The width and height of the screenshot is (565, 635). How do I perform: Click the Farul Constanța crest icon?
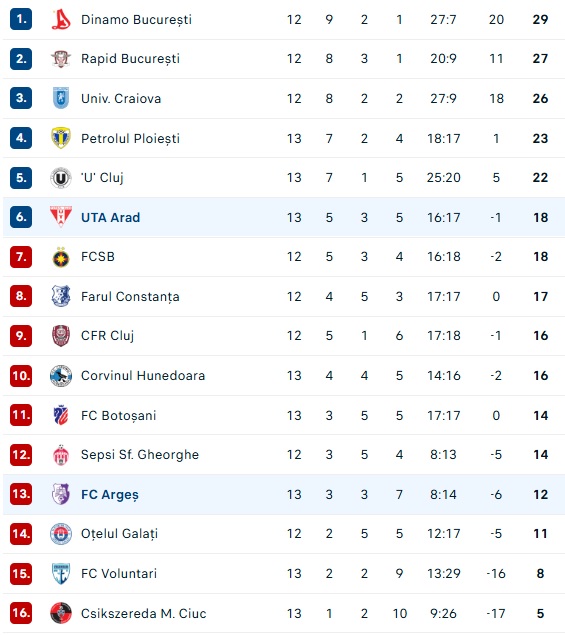click(x=61, y=296)
